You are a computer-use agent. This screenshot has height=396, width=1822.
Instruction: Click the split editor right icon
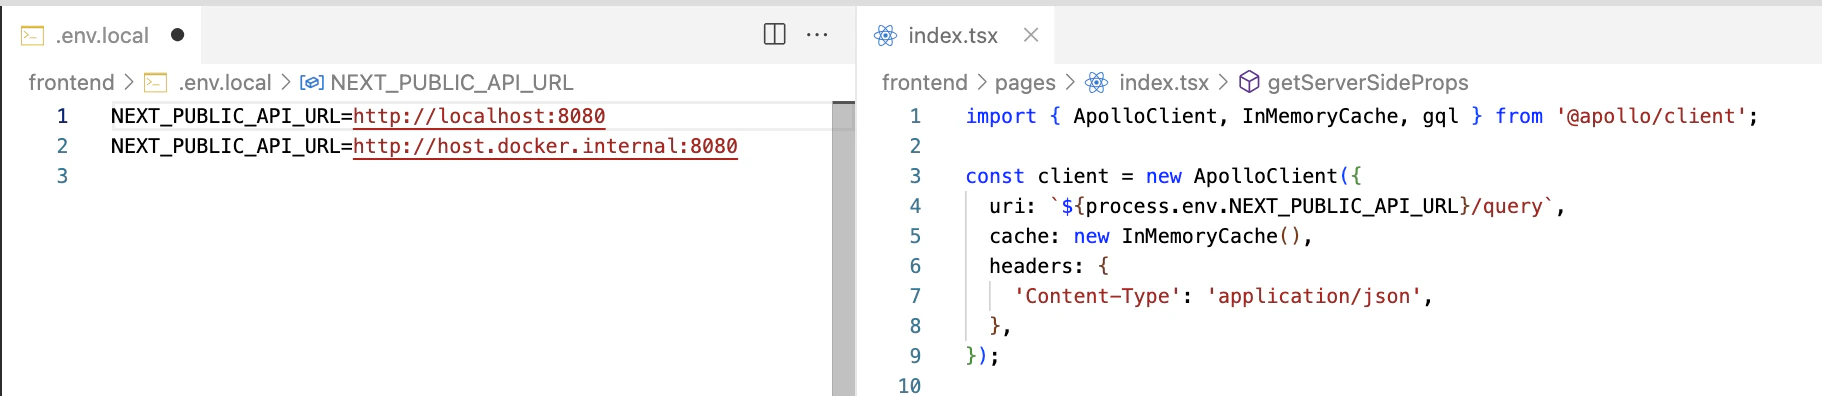(x=774, y=34)
